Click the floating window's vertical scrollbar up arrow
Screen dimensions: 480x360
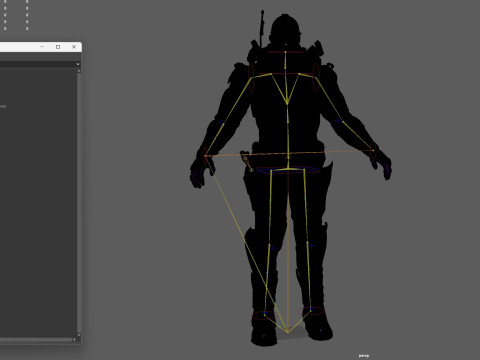79,71
